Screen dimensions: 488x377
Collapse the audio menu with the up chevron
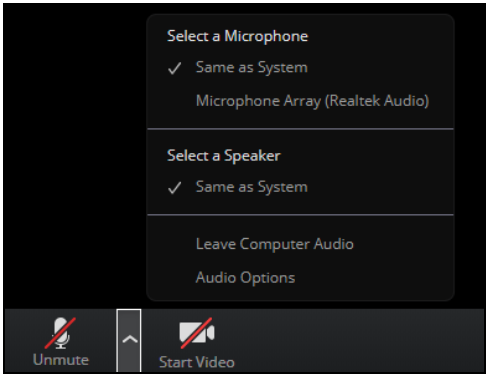click(129, 340)
